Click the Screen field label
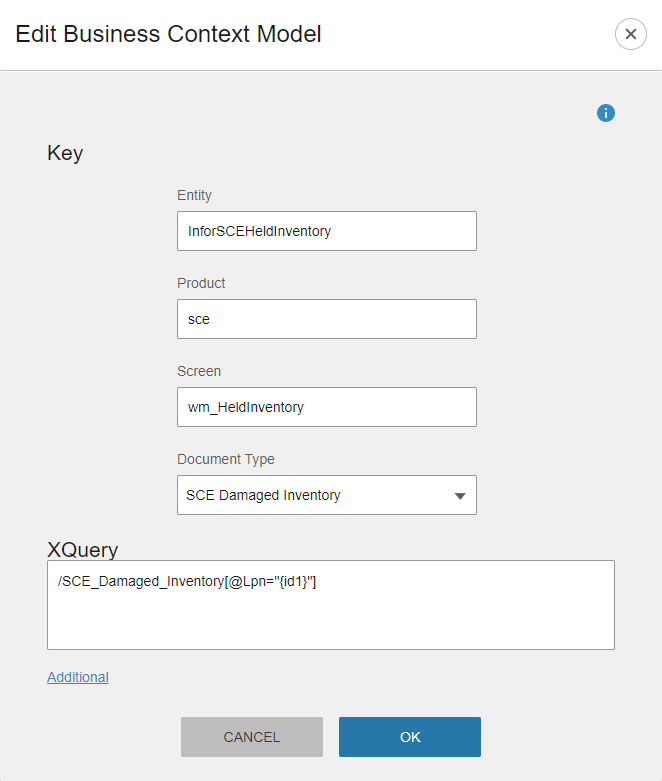Viewport: 662px width, 781px height. [x=199, y=371]
